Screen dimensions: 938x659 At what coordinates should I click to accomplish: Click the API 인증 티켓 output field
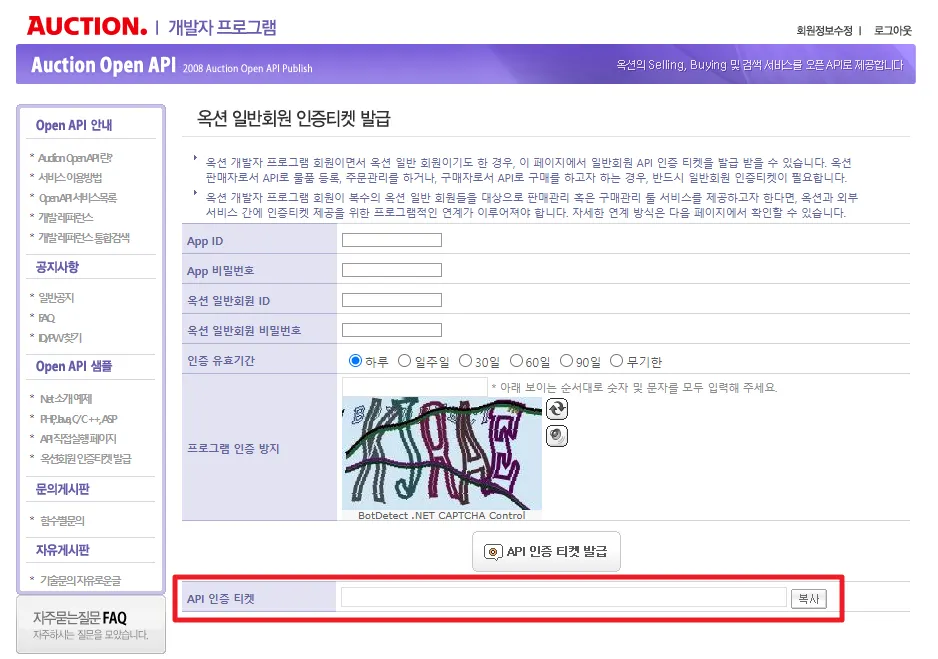564,597
